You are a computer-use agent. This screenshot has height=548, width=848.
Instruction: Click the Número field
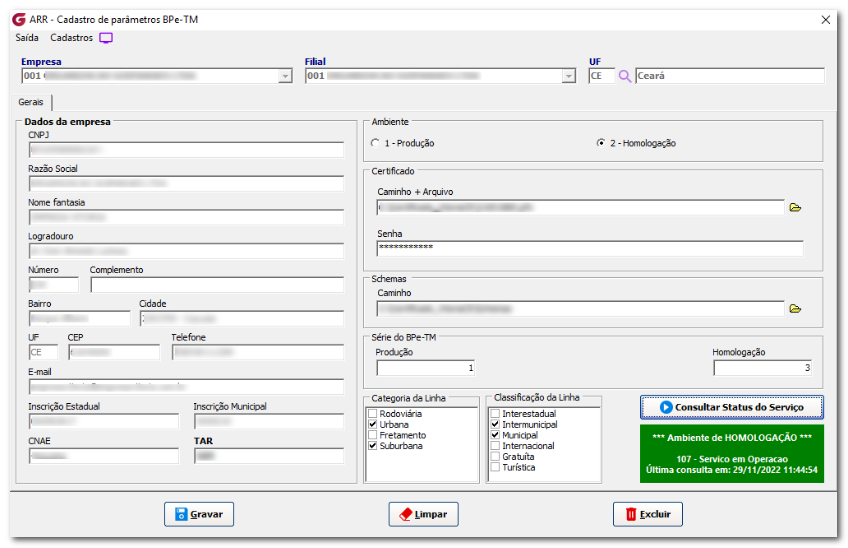click(x=54, y=285)
